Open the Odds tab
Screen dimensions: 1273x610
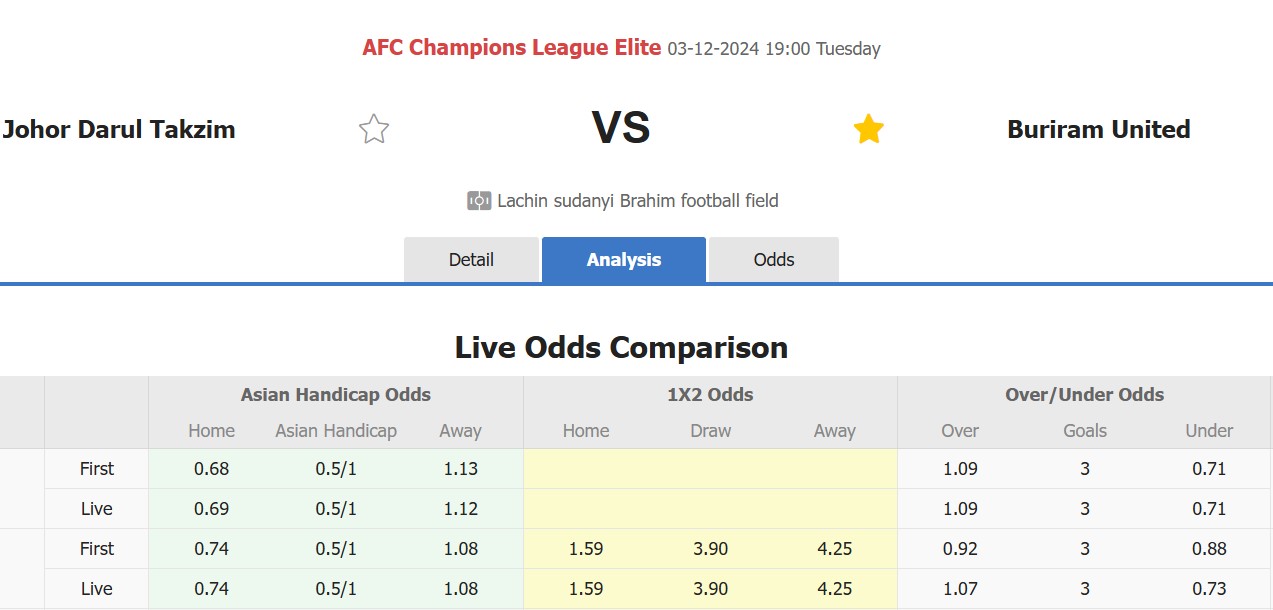pos(774,260)
